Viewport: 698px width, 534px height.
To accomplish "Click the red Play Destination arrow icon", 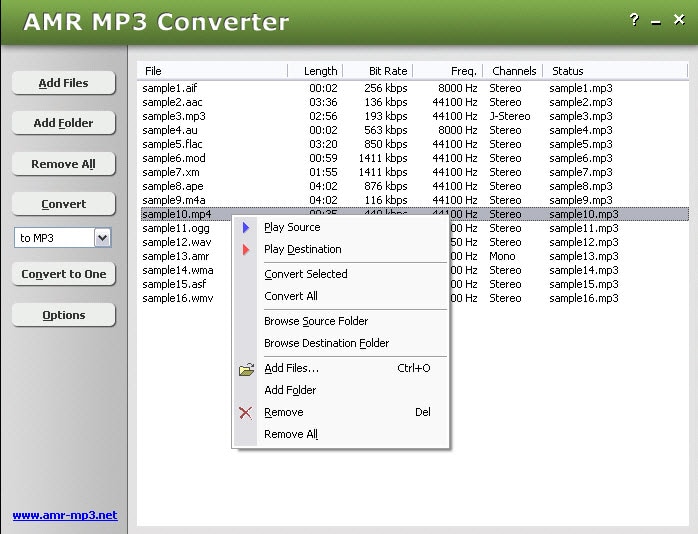I will pos(246,250).
